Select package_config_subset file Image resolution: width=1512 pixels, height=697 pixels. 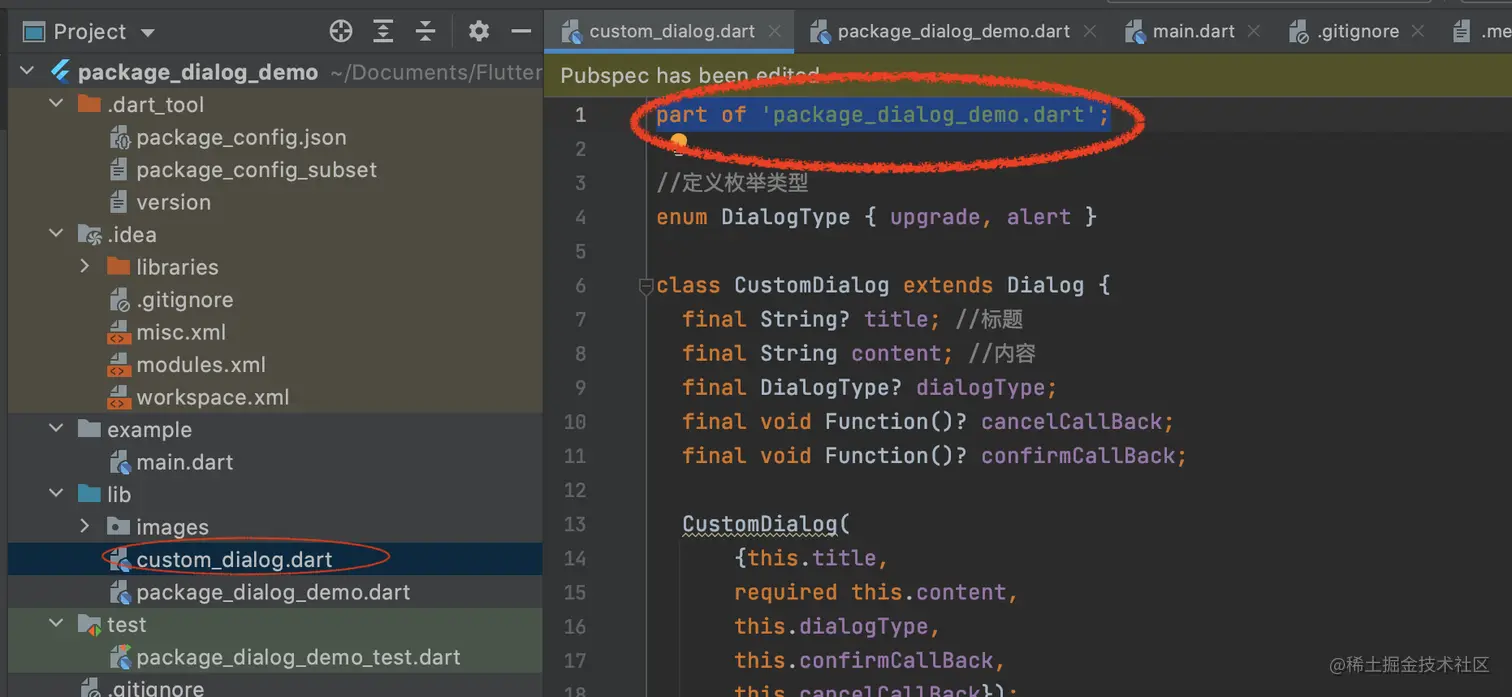click(x=256, y=170)
